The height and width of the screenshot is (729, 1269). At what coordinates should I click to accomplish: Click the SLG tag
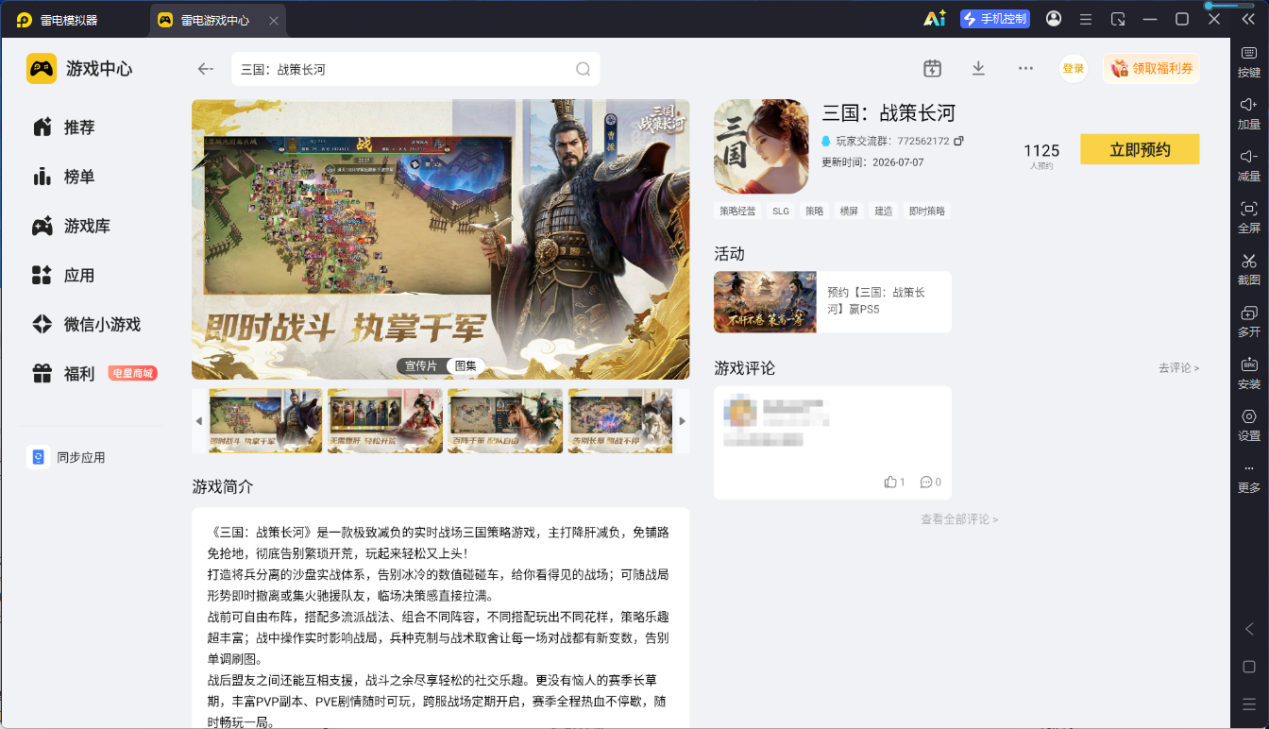click(x=780, y=211)
